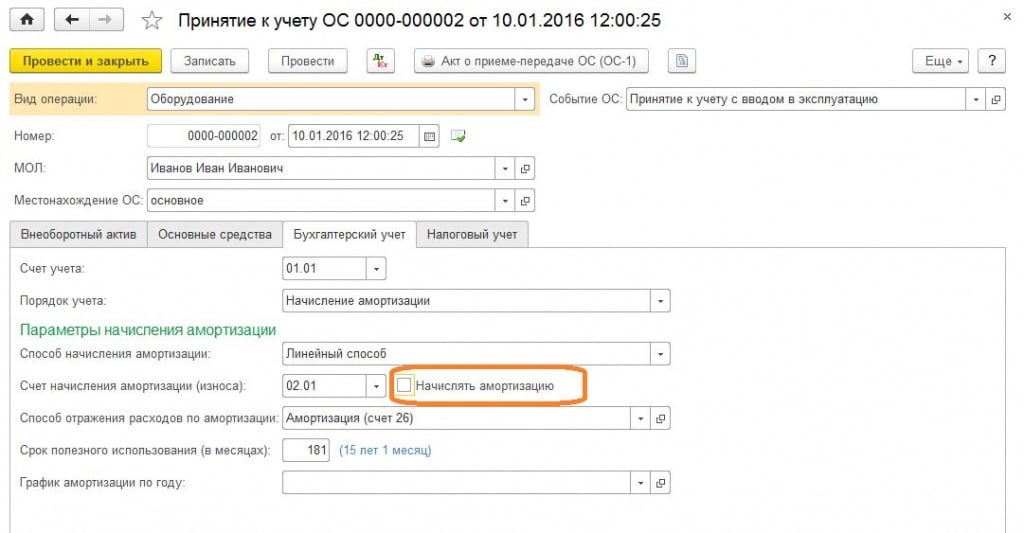The image size is (1024, 533).
Task: Expand the Способ начисления амортизации dropdown
Action: coord(660,354)
